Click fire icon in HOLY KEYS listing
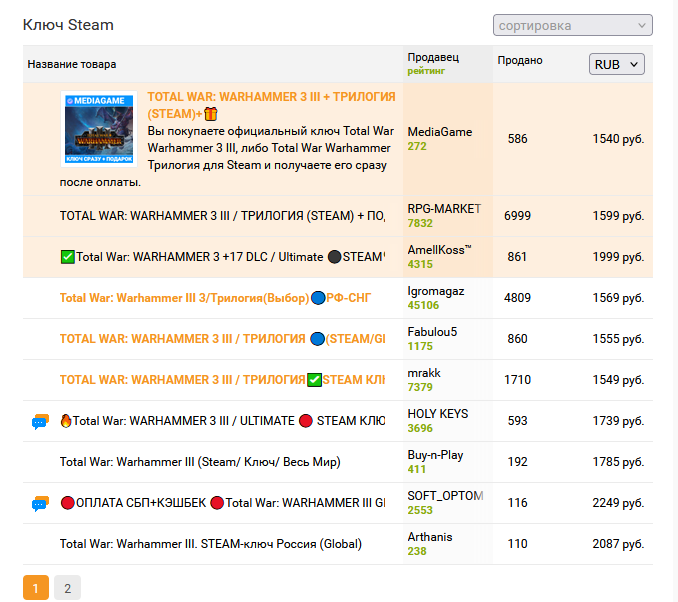The width and height of the screenshot is (678, 602). click(x=66, y=421)
